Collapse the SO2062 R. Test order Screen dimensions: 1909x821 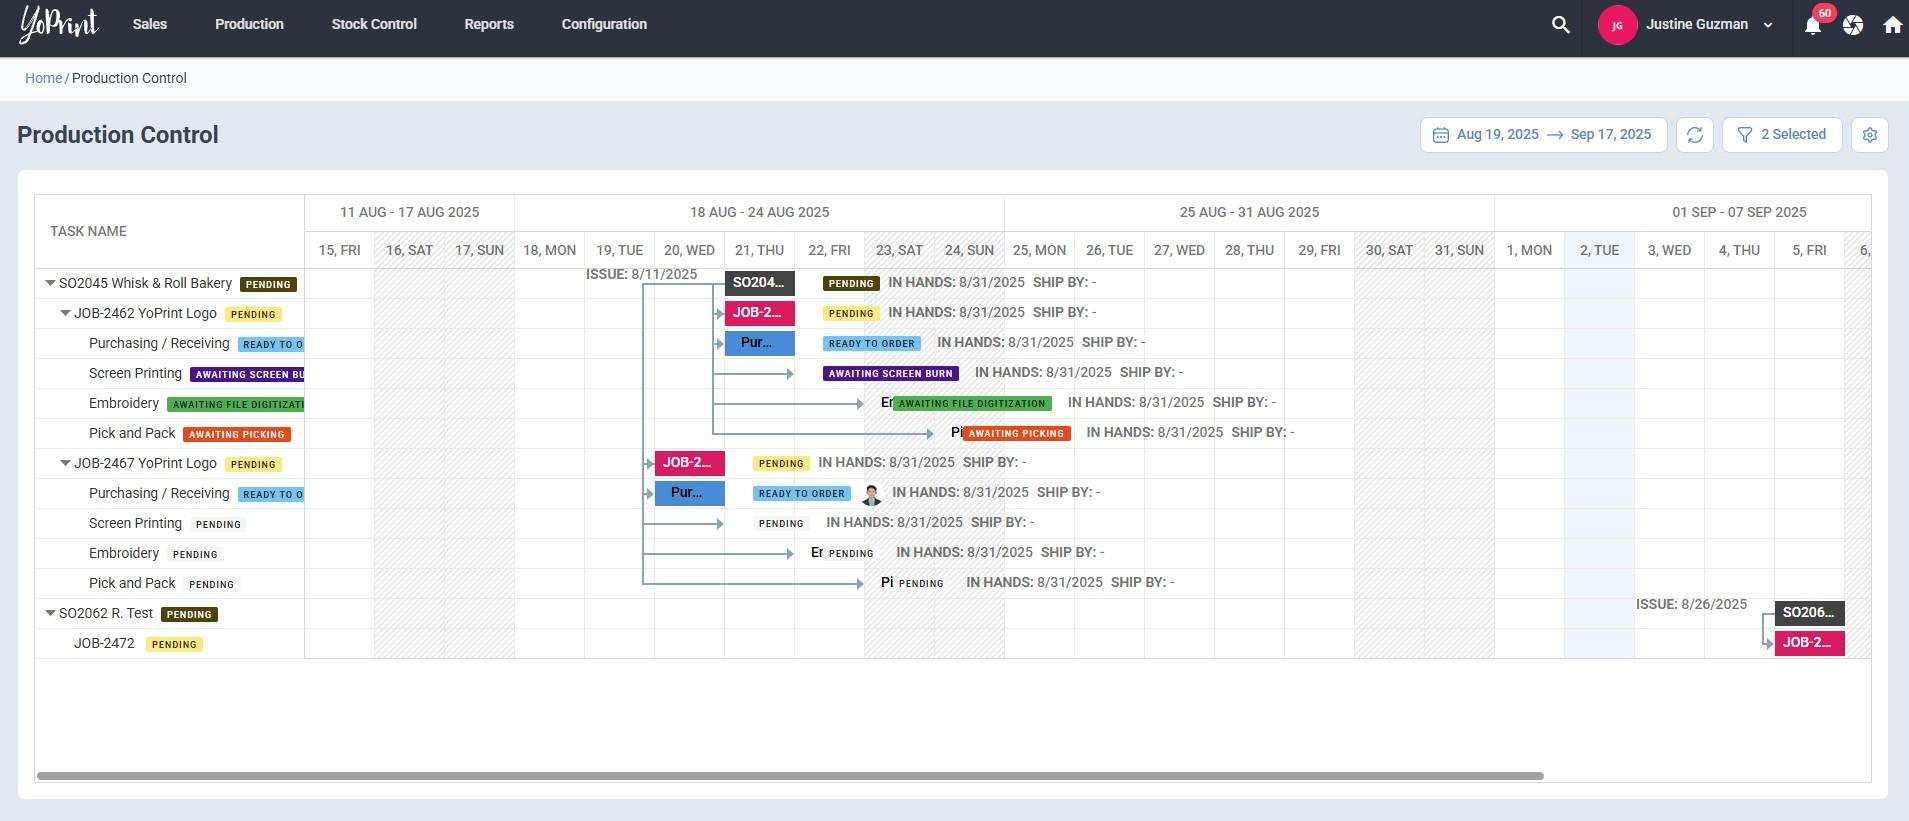[x=50, y=614]
